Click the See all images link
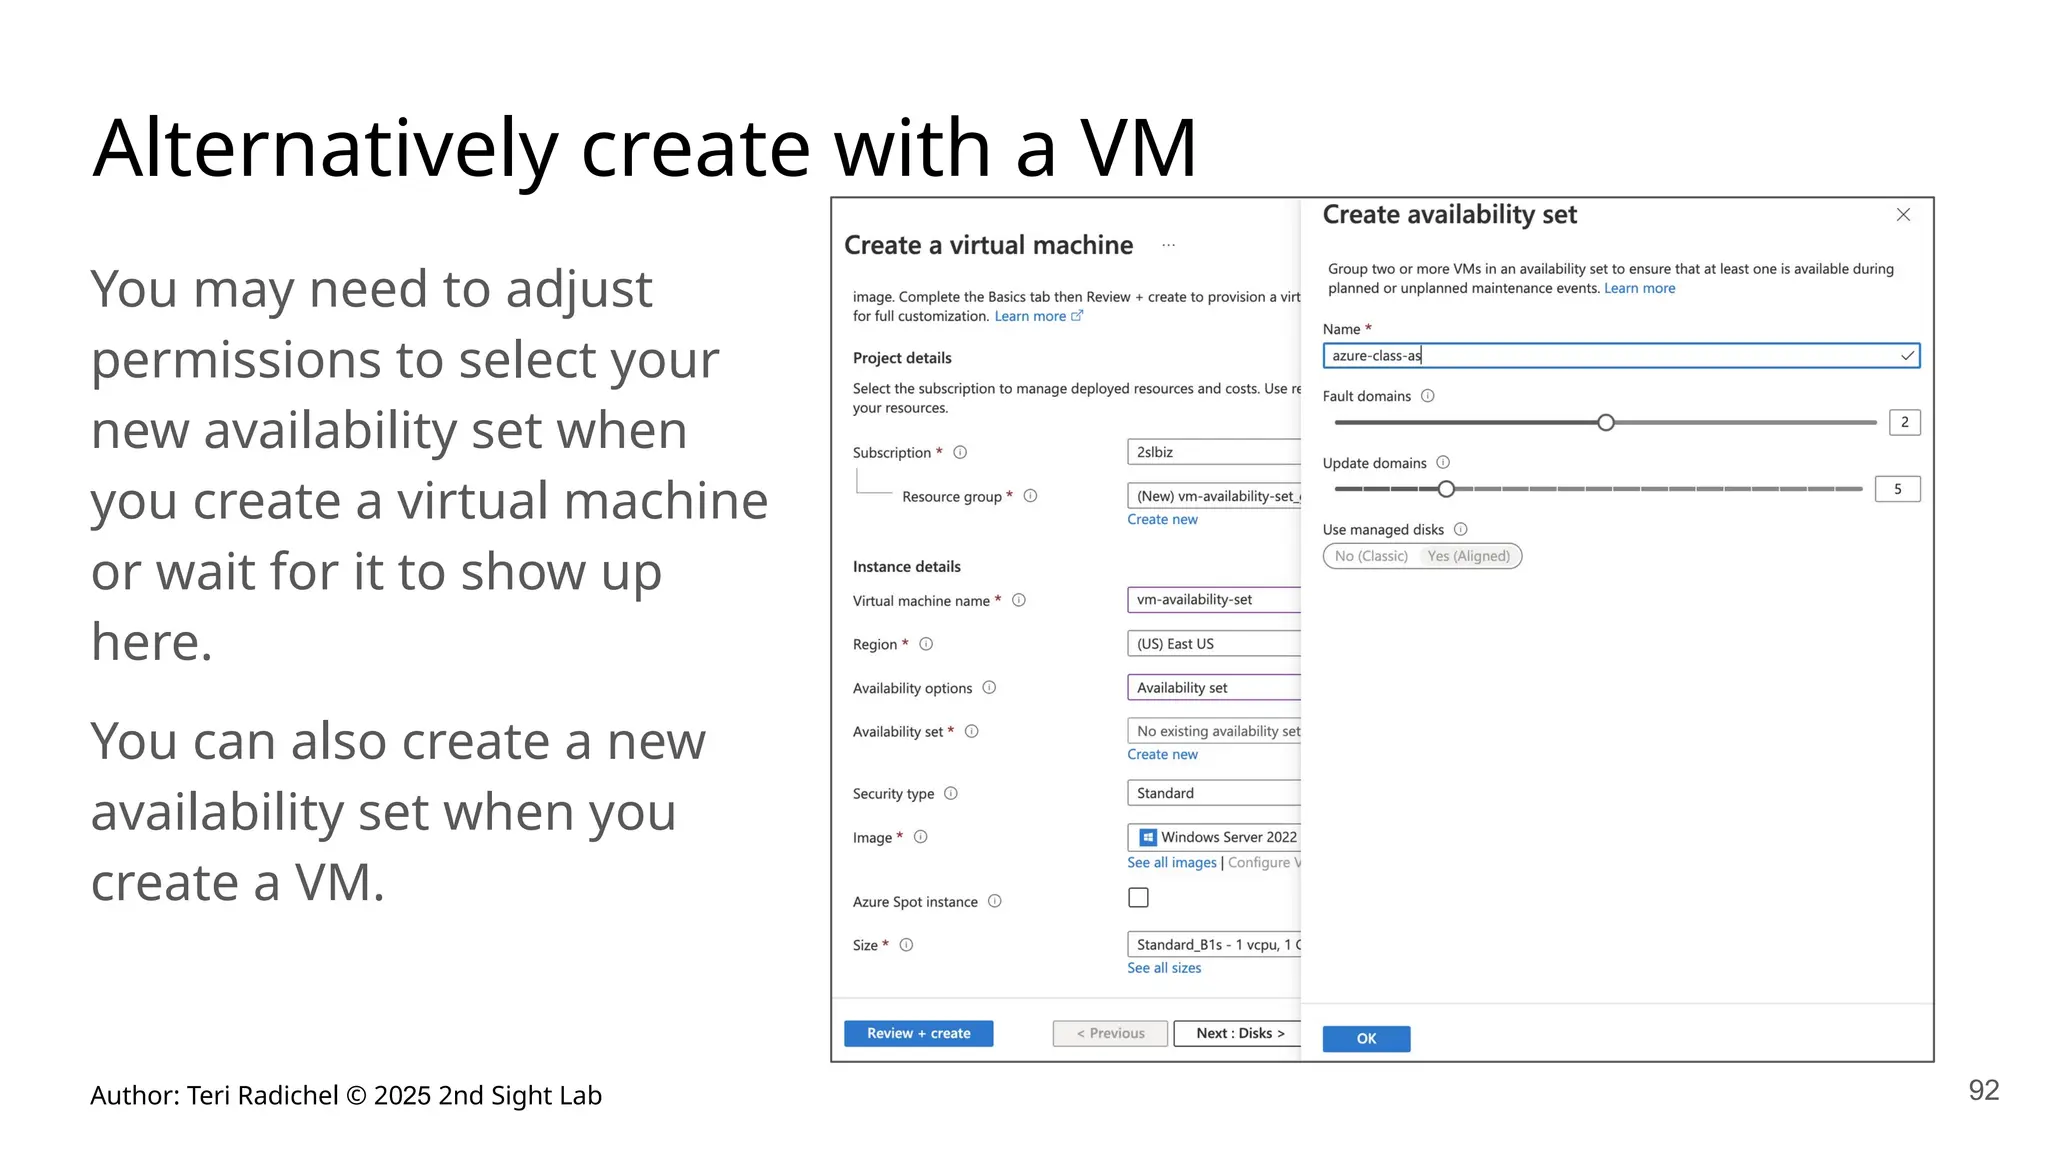 click(x=1172, y=863)
